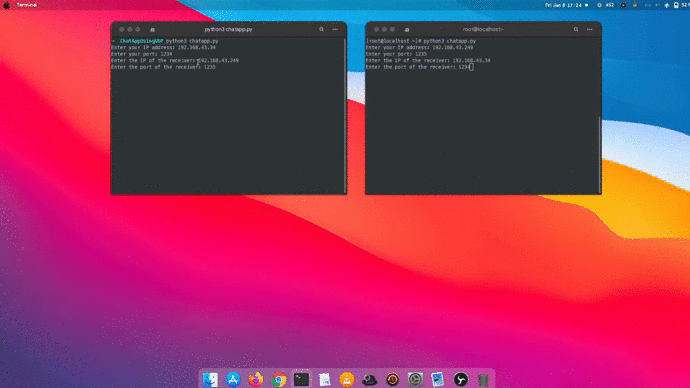Open Firefox from the dock

[256, 379]
